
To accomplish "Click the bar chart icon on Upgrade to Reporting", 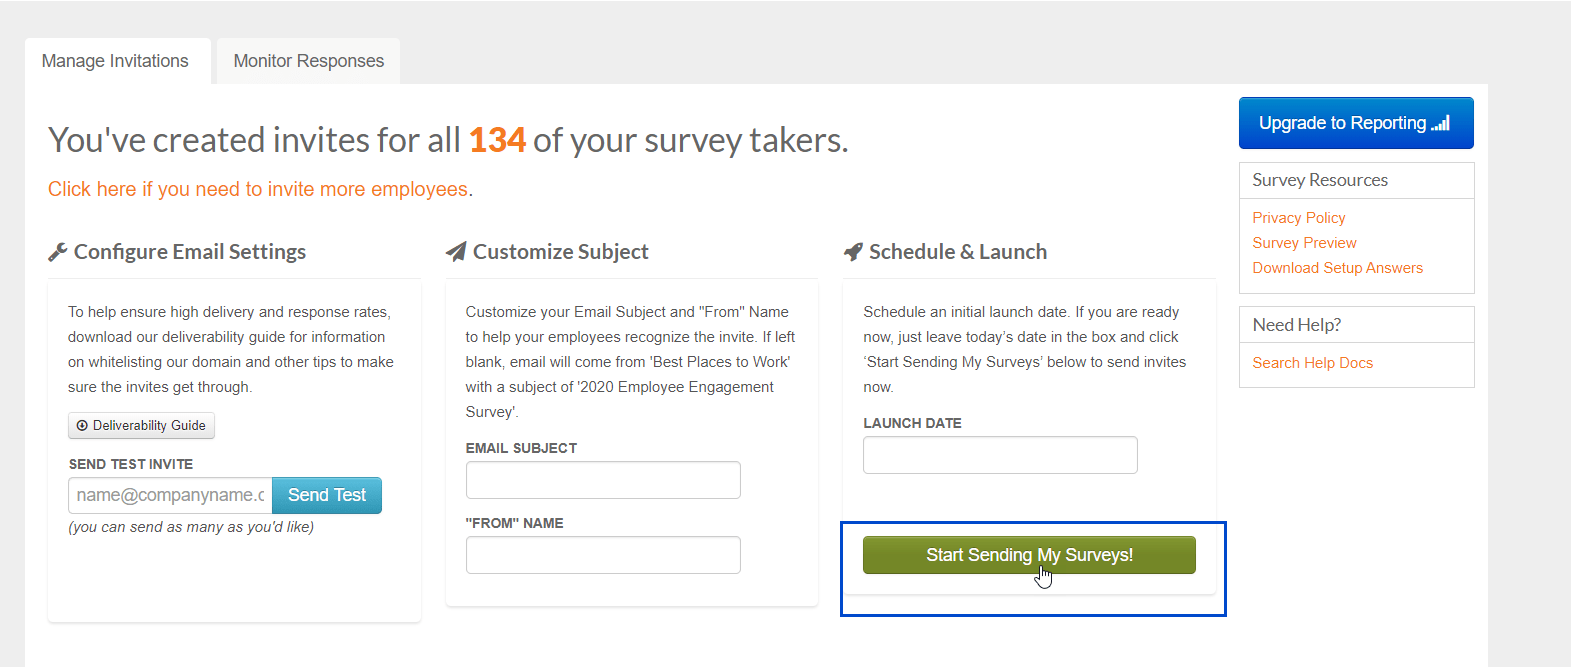I will (x=1441, y=122).
